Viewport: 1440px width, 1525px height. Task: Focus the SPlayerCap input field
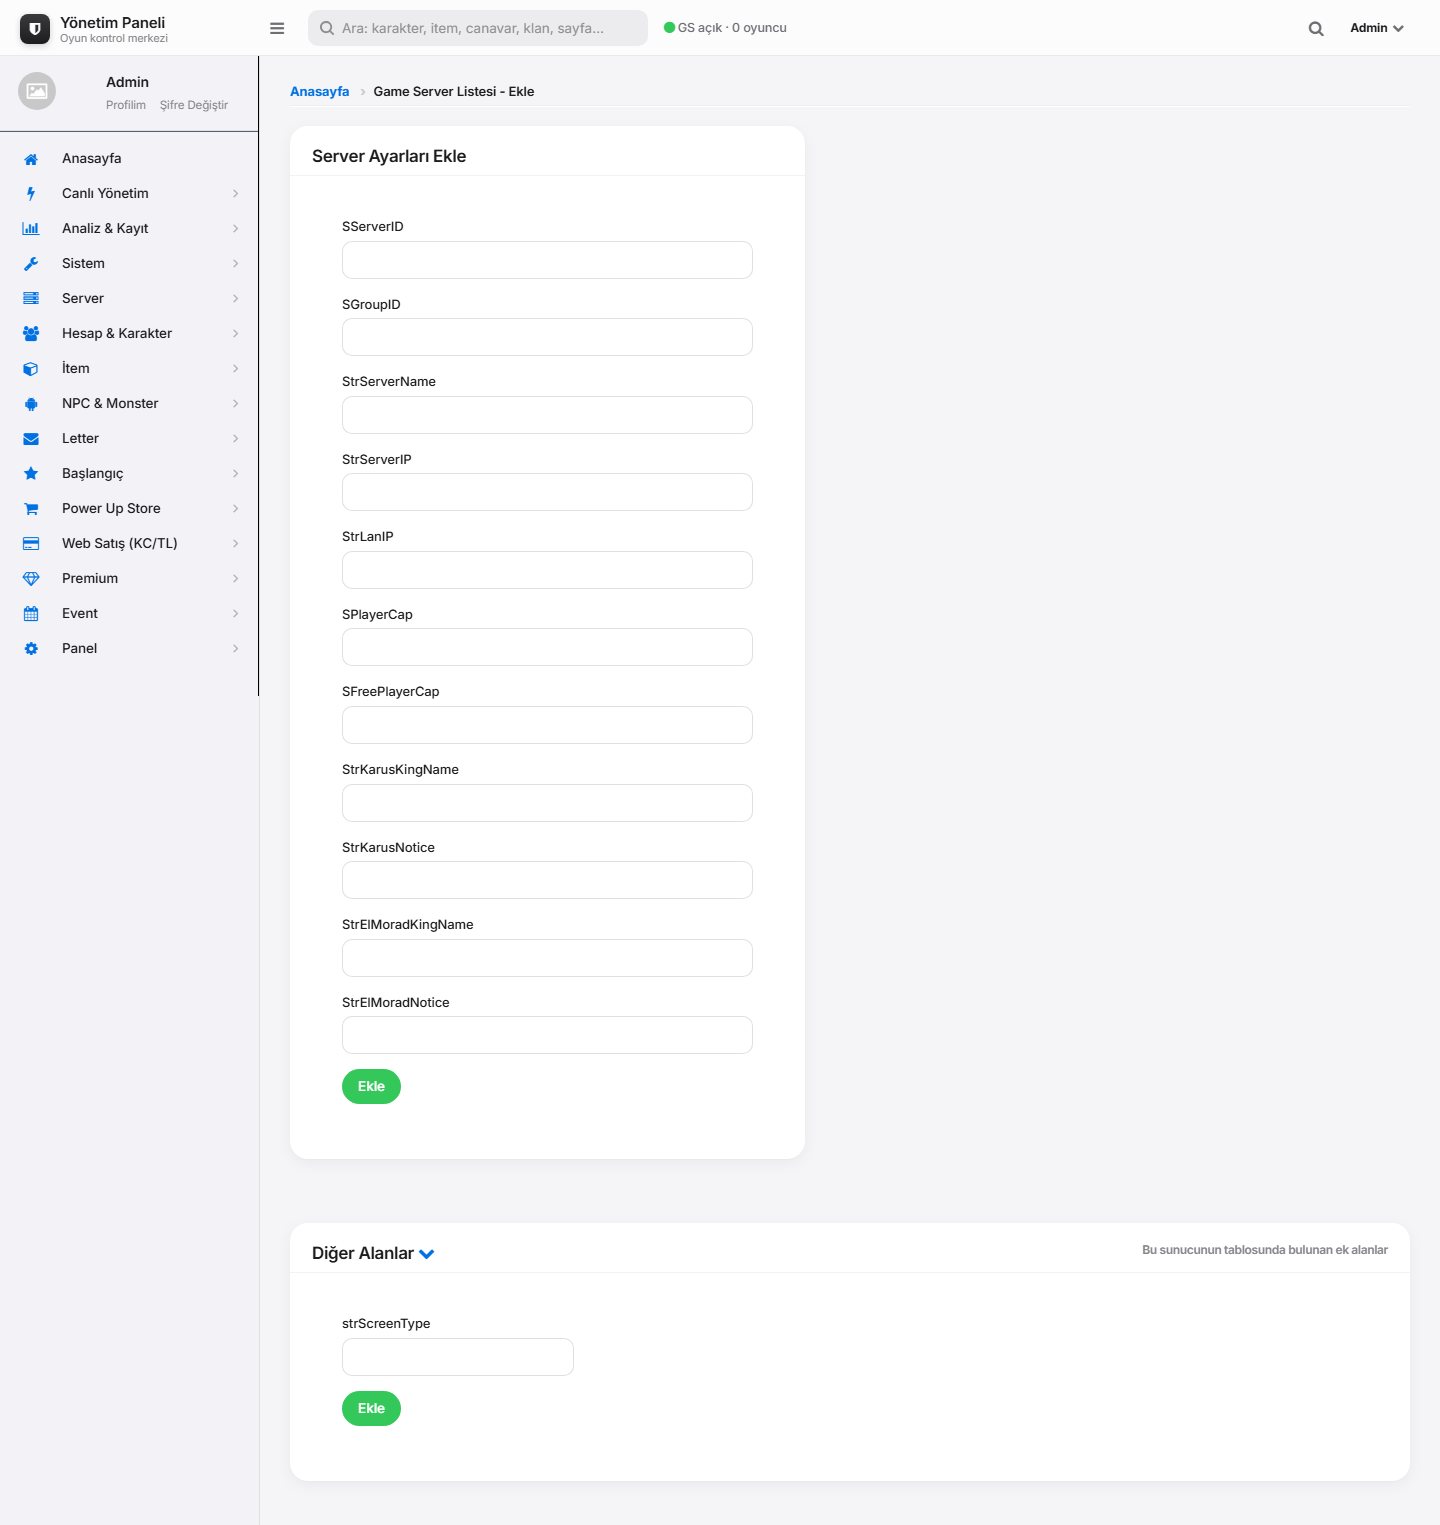(x=547, y=647)
